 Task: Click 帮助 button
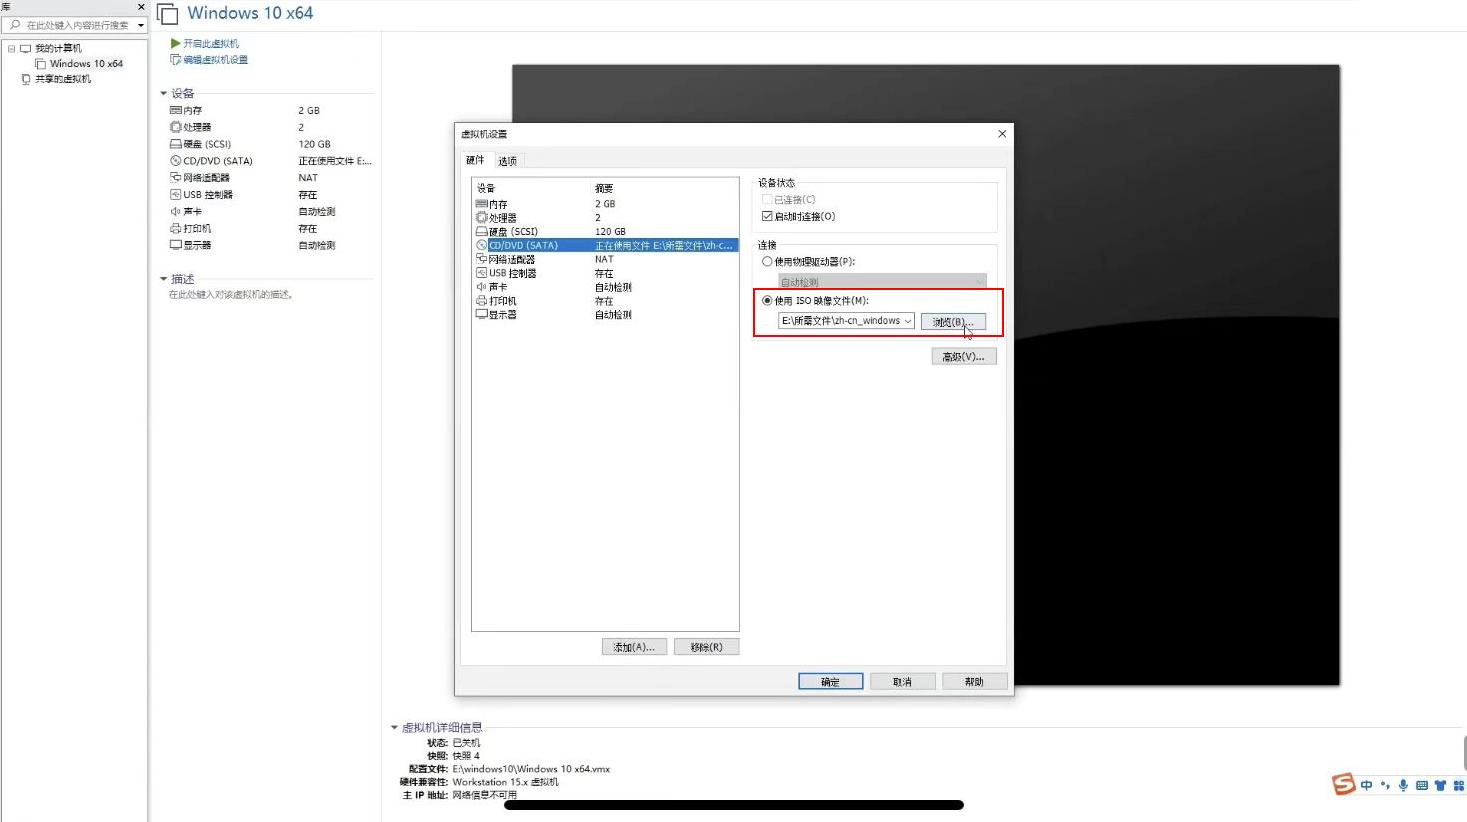coord(974,681)
